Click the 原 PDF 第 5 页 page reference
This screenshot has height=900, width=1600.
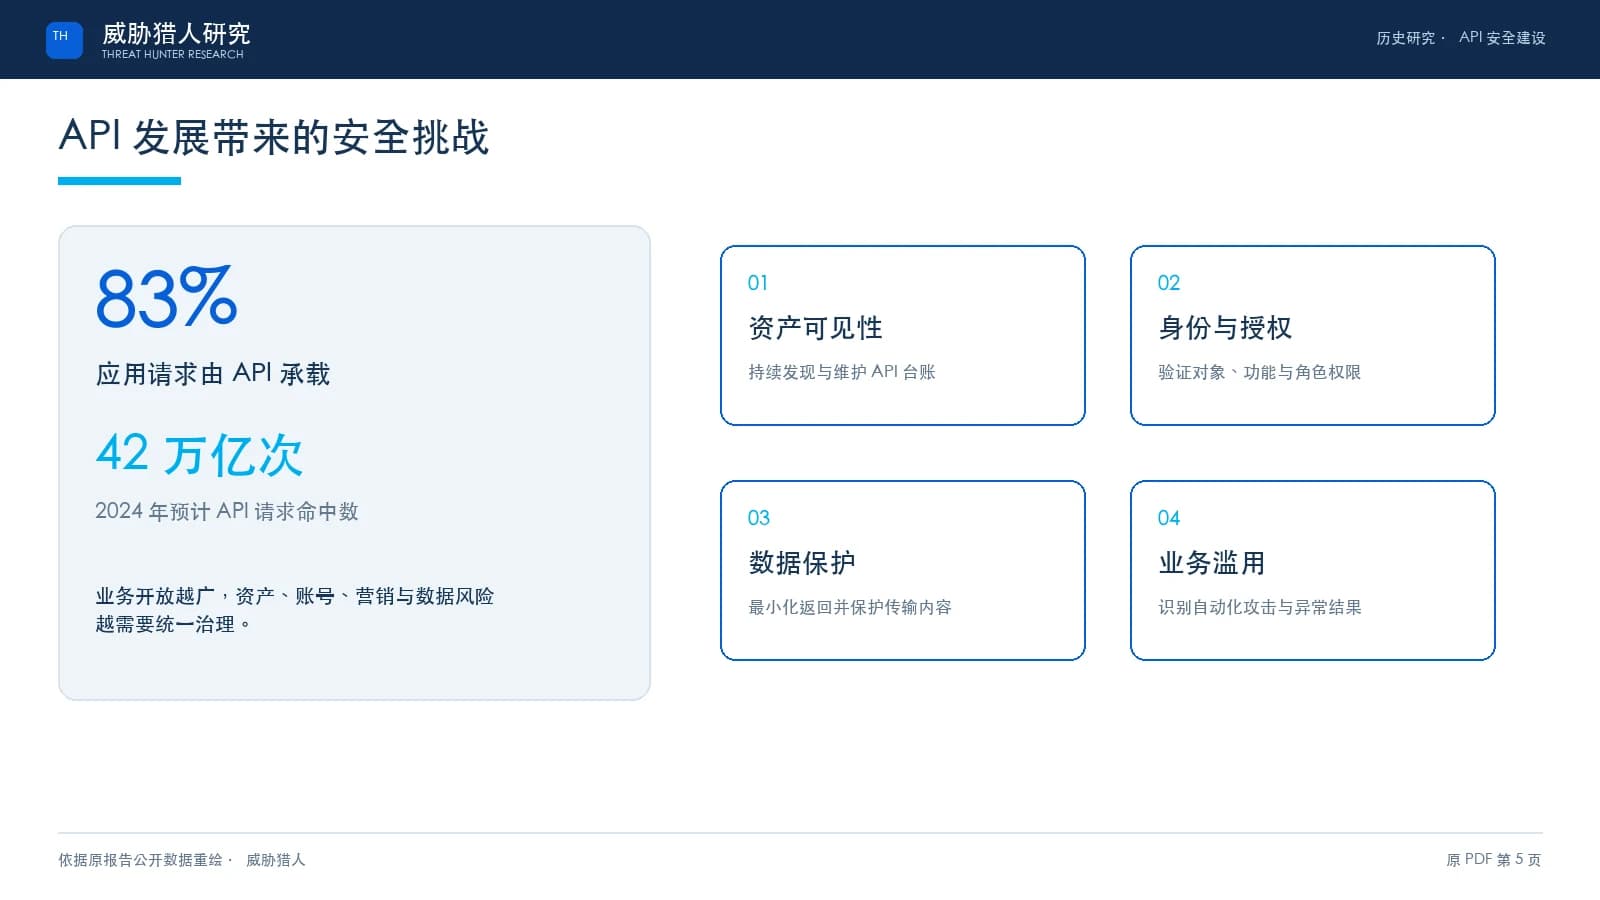1494,860
